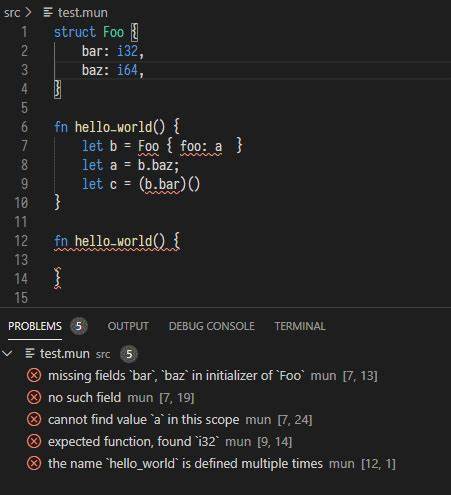Viewport: 451px width, 495px height.
Task: Click error icon for defined multiple times
Action: (34, 463)
